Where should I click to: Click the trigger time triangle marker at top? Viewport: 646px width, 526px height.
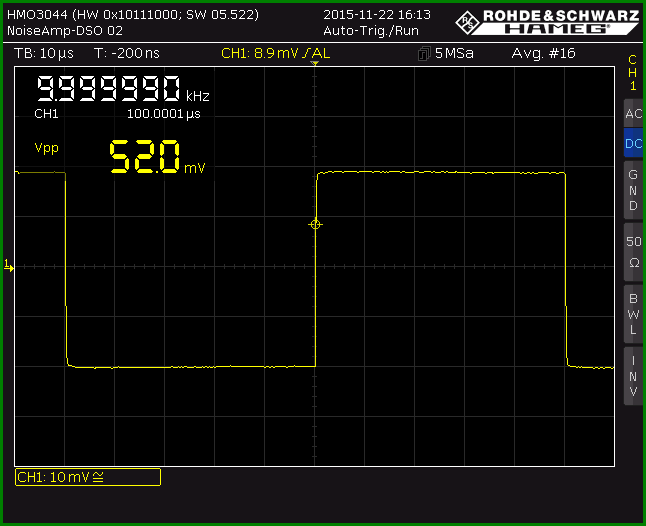click(315, 63)
